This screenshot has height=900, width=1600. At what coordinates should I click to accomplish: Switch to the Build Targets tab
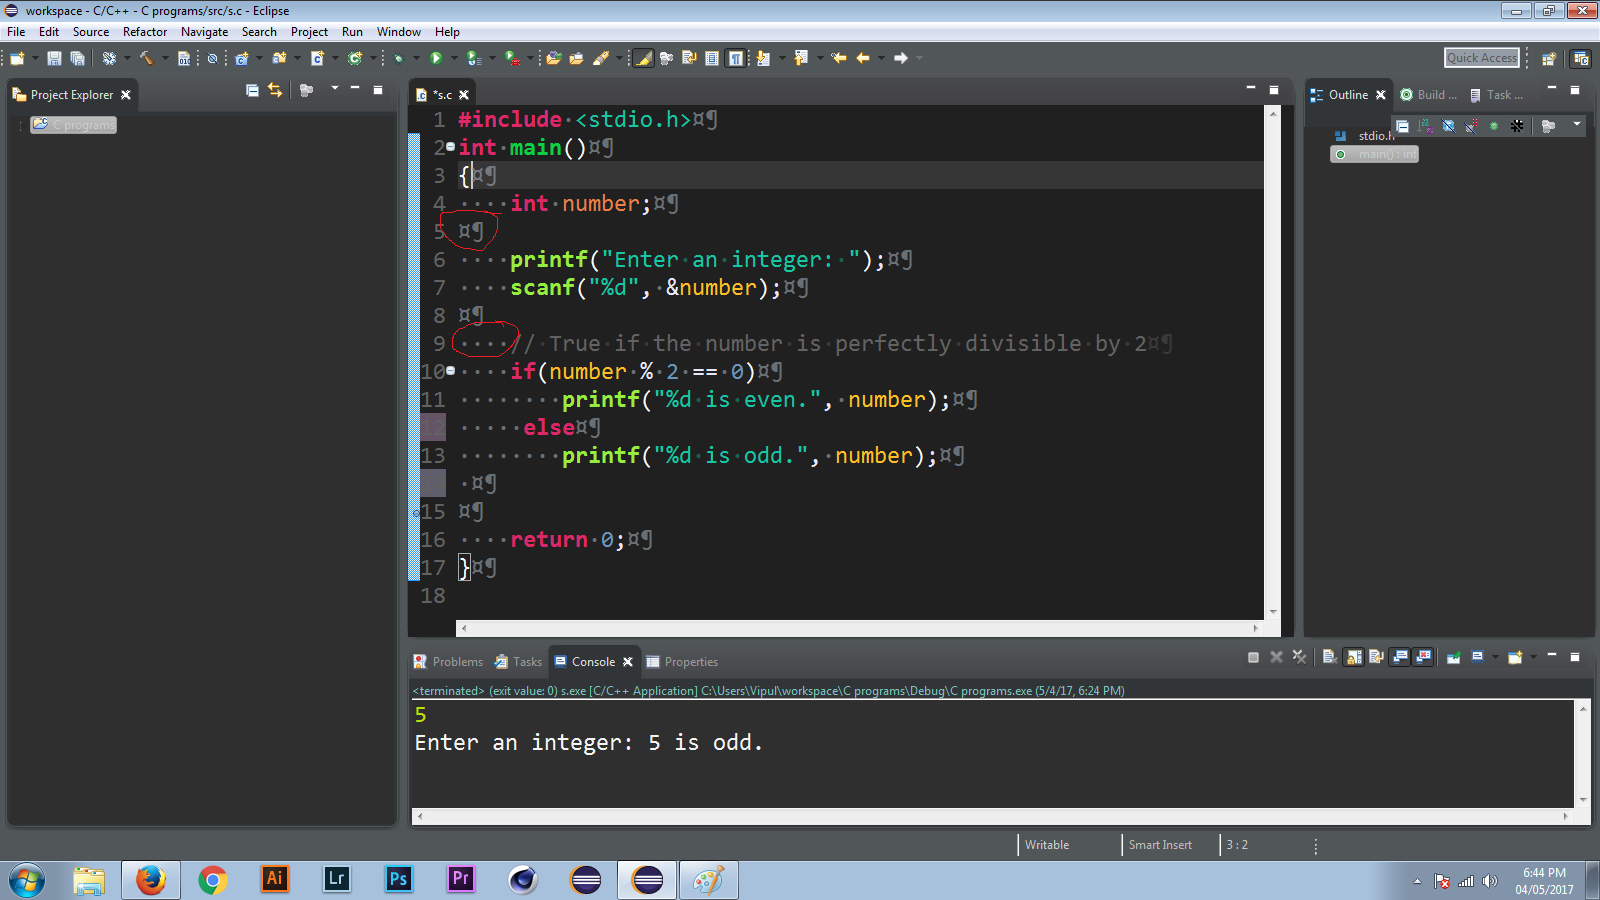click(1428, 95)
